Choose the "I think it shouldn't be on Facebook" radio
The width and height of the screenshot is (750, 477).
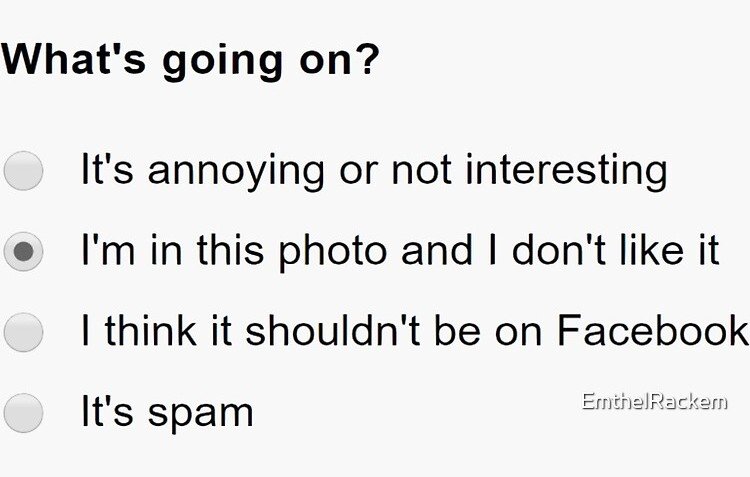tap(23, 333)
